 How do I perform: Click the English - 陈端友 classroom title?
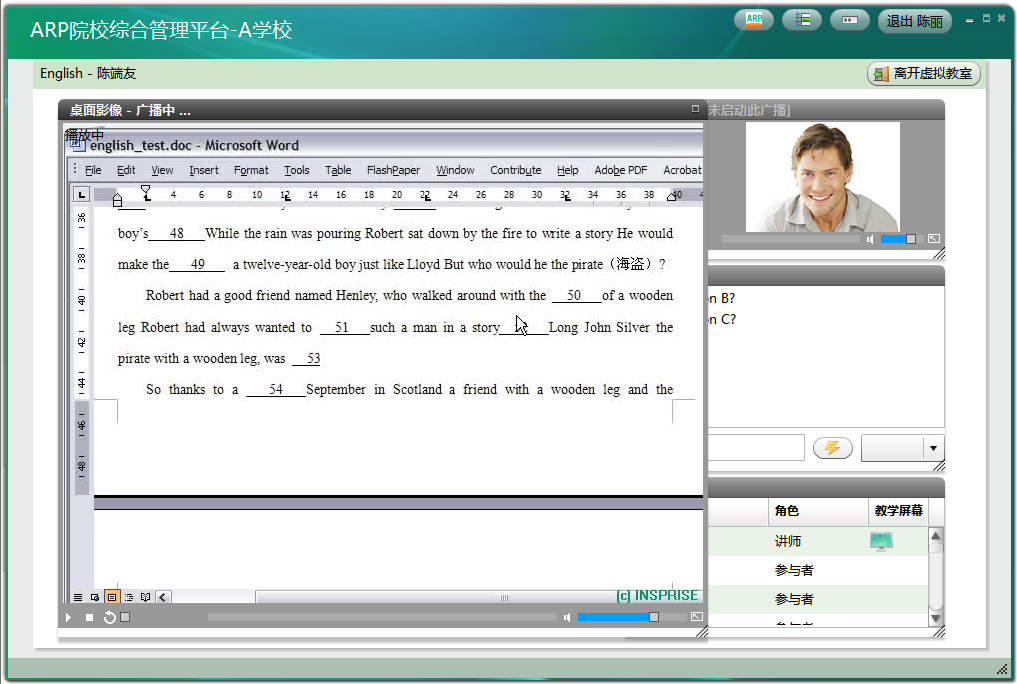pos(88,73)
